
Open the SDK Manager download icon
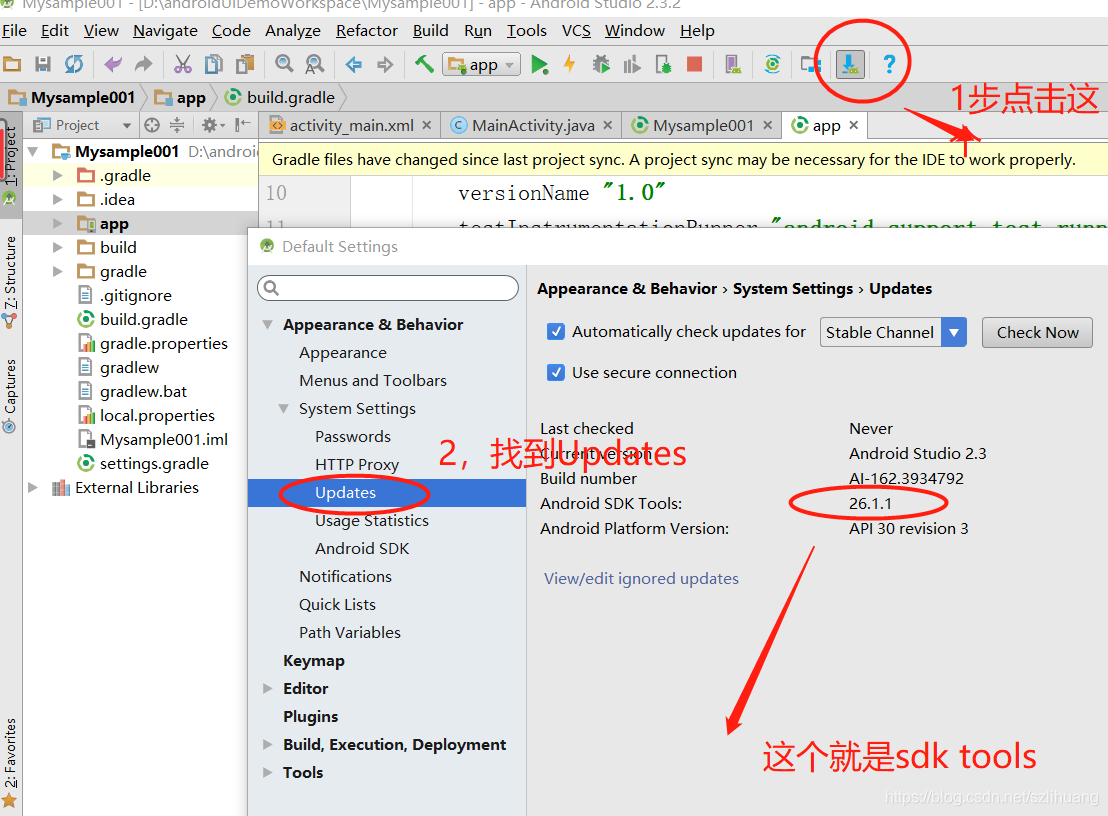point(850,64)
